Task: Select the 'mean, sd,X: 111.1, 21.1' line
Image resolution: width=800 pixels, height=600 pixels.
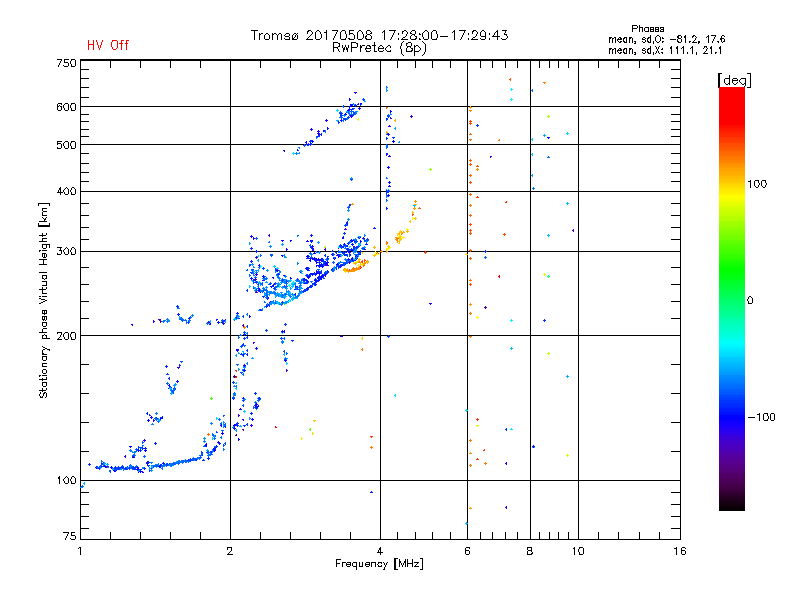Action: point(665,50)
